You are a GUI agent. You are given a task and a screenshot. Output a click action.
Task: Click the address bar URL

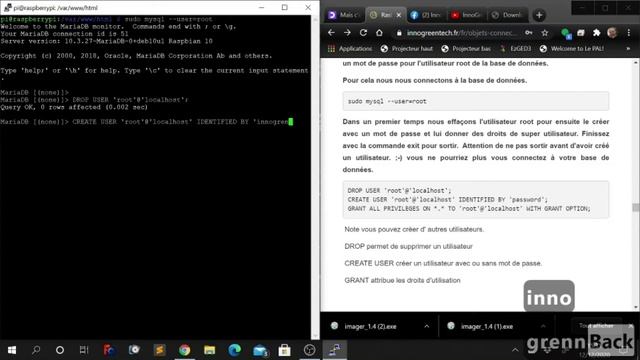click(x=461, y=33)
